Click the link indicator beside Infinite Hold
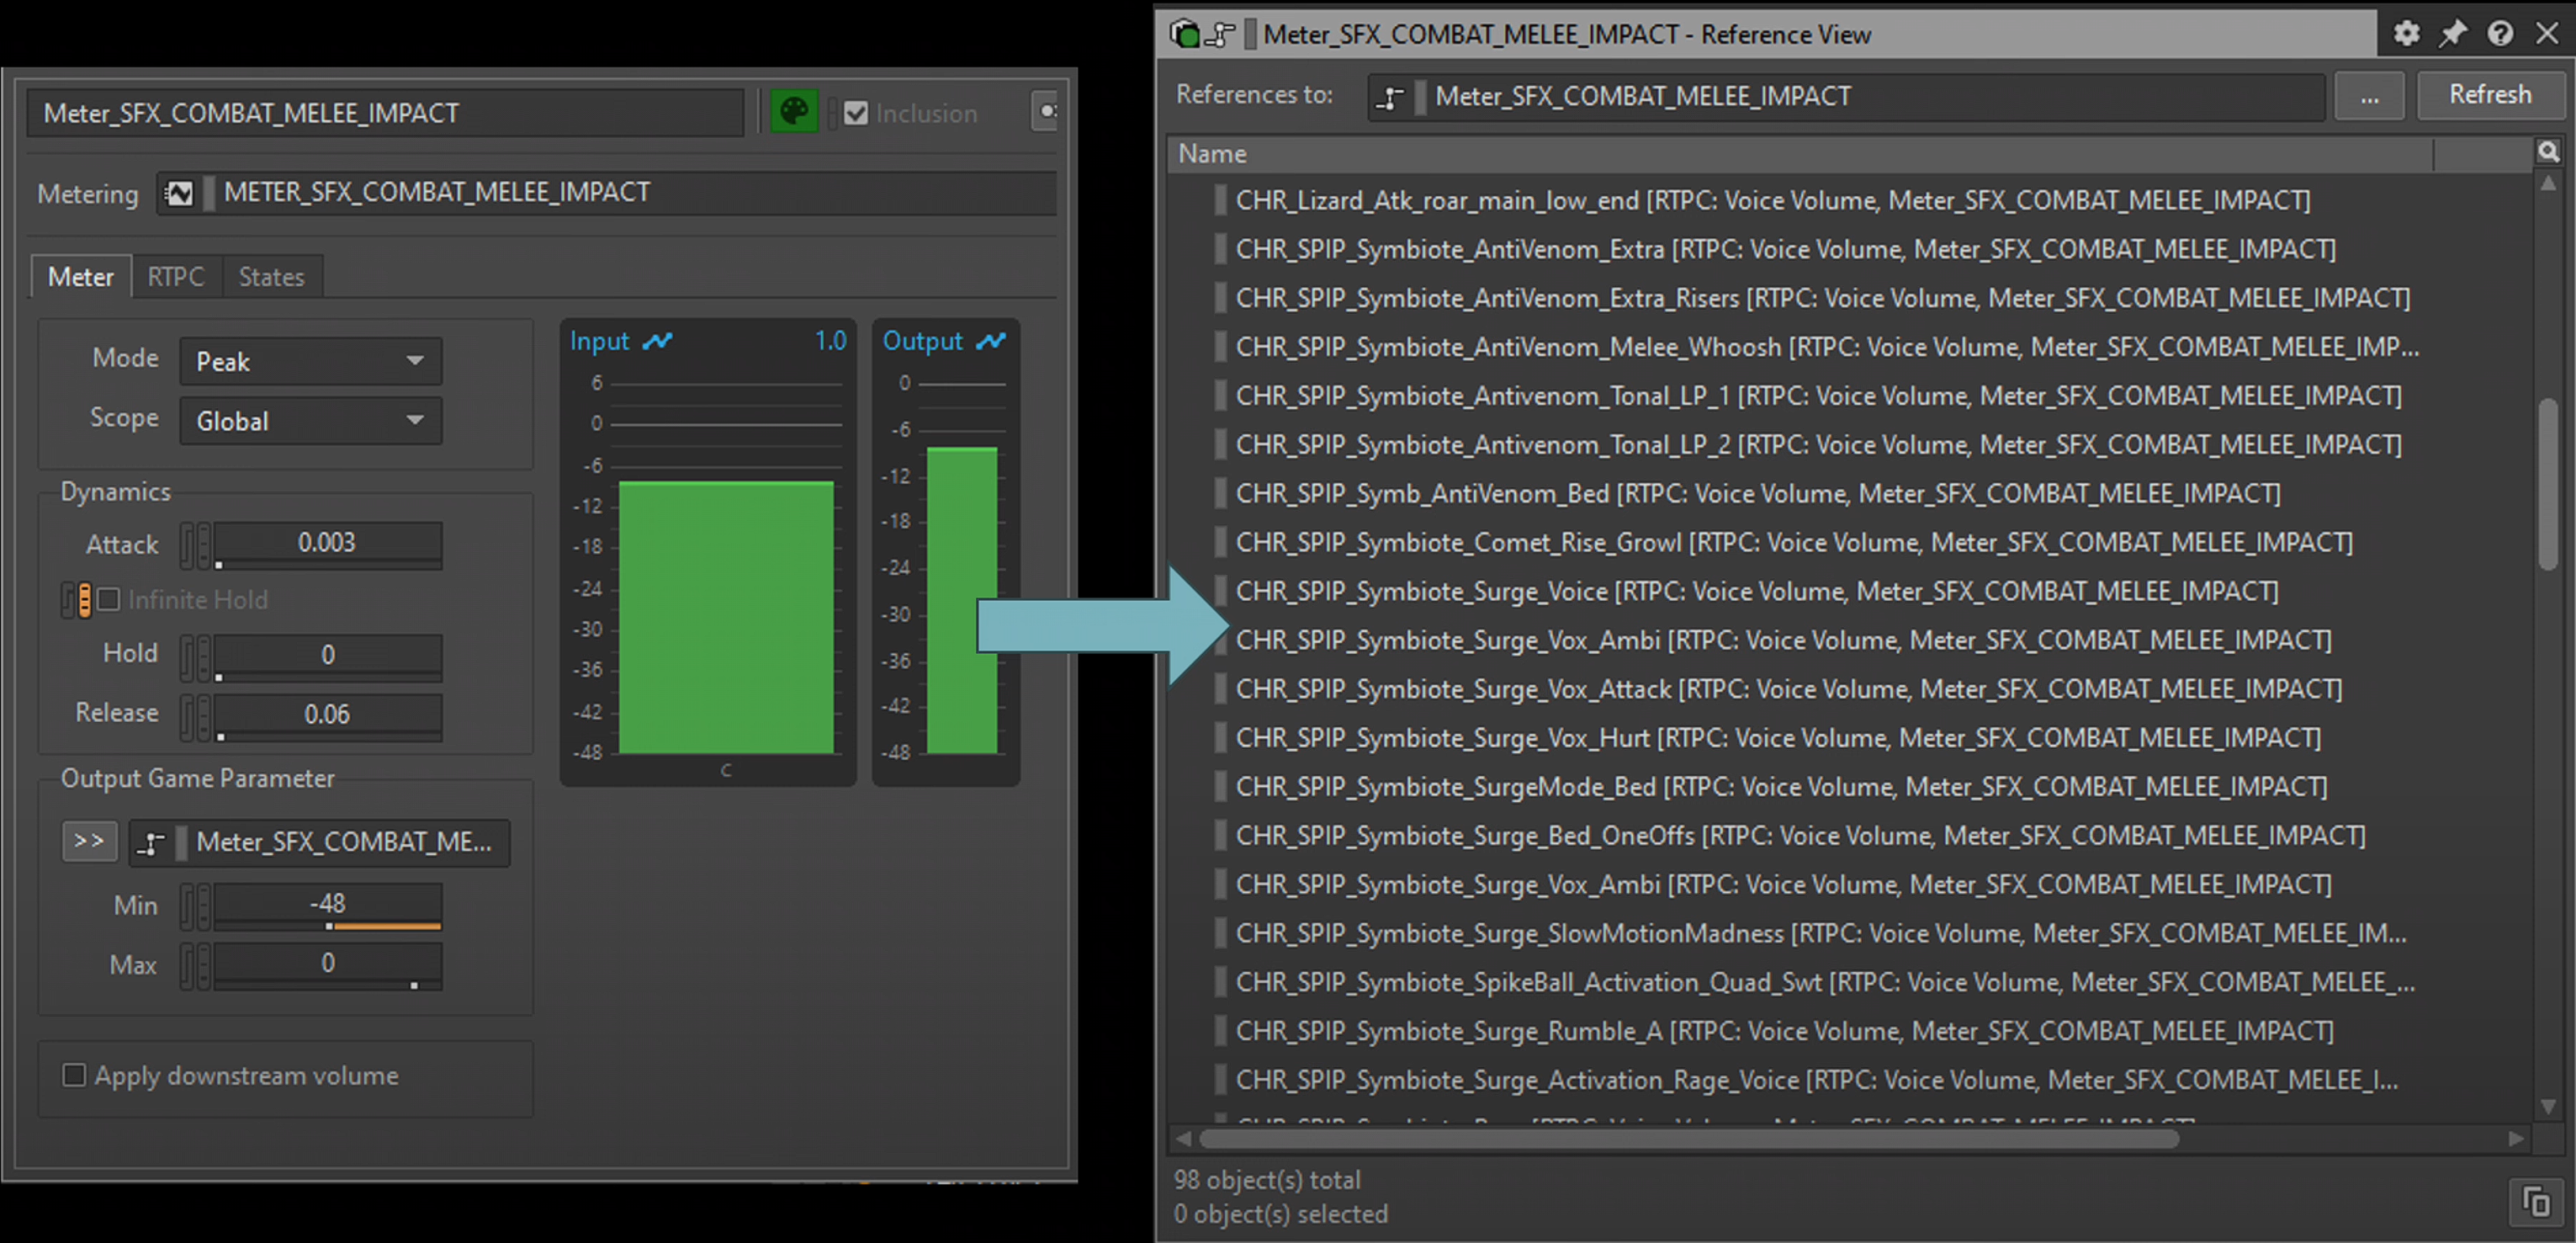The image size is (2576, 1243). (84, 599)
